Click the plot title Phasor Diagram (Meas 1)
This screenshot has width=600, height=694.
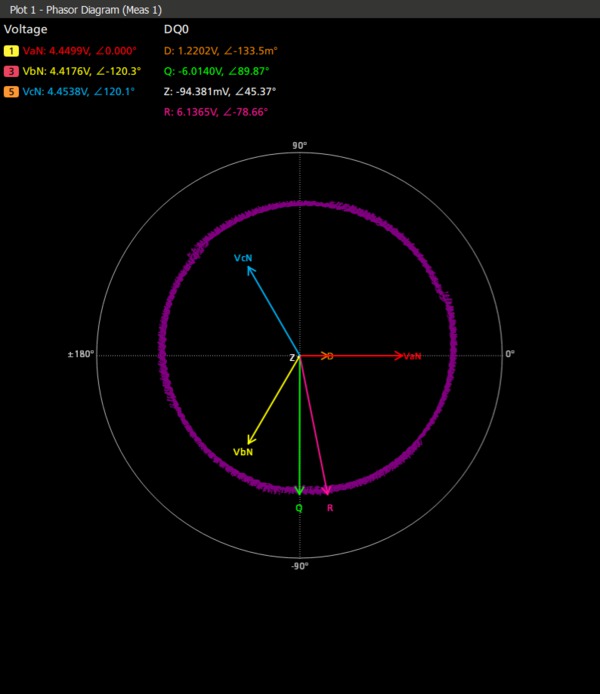tap(82, 9)
